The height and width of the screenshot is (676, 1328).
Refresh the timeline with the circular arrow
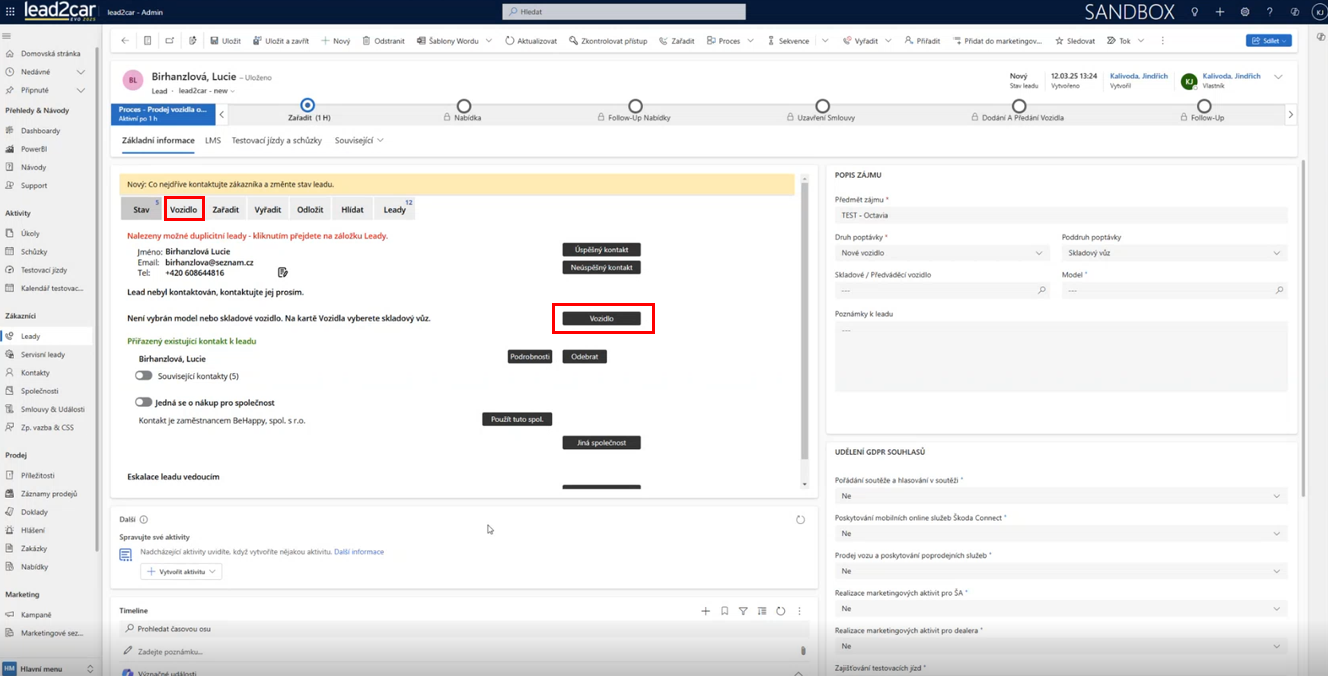click(x=780, y=611)
